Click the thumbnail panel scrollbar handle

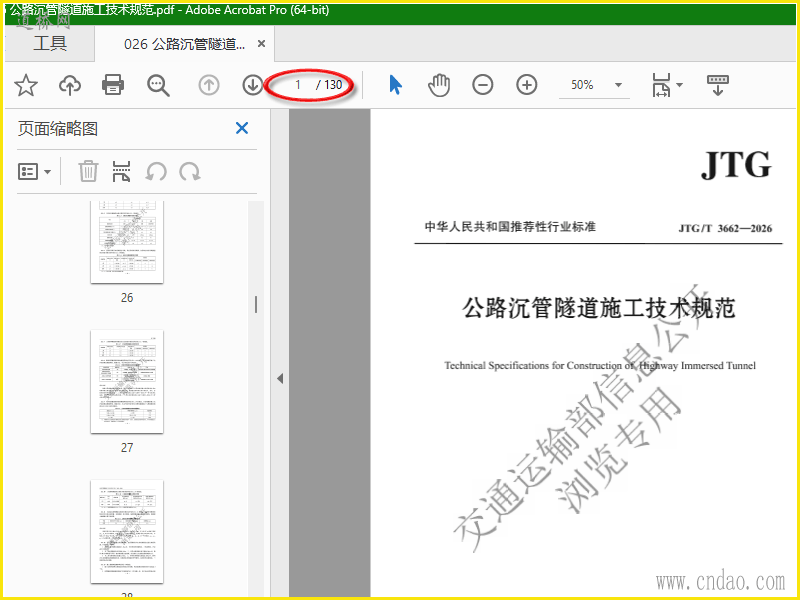[x=256, y=305]
